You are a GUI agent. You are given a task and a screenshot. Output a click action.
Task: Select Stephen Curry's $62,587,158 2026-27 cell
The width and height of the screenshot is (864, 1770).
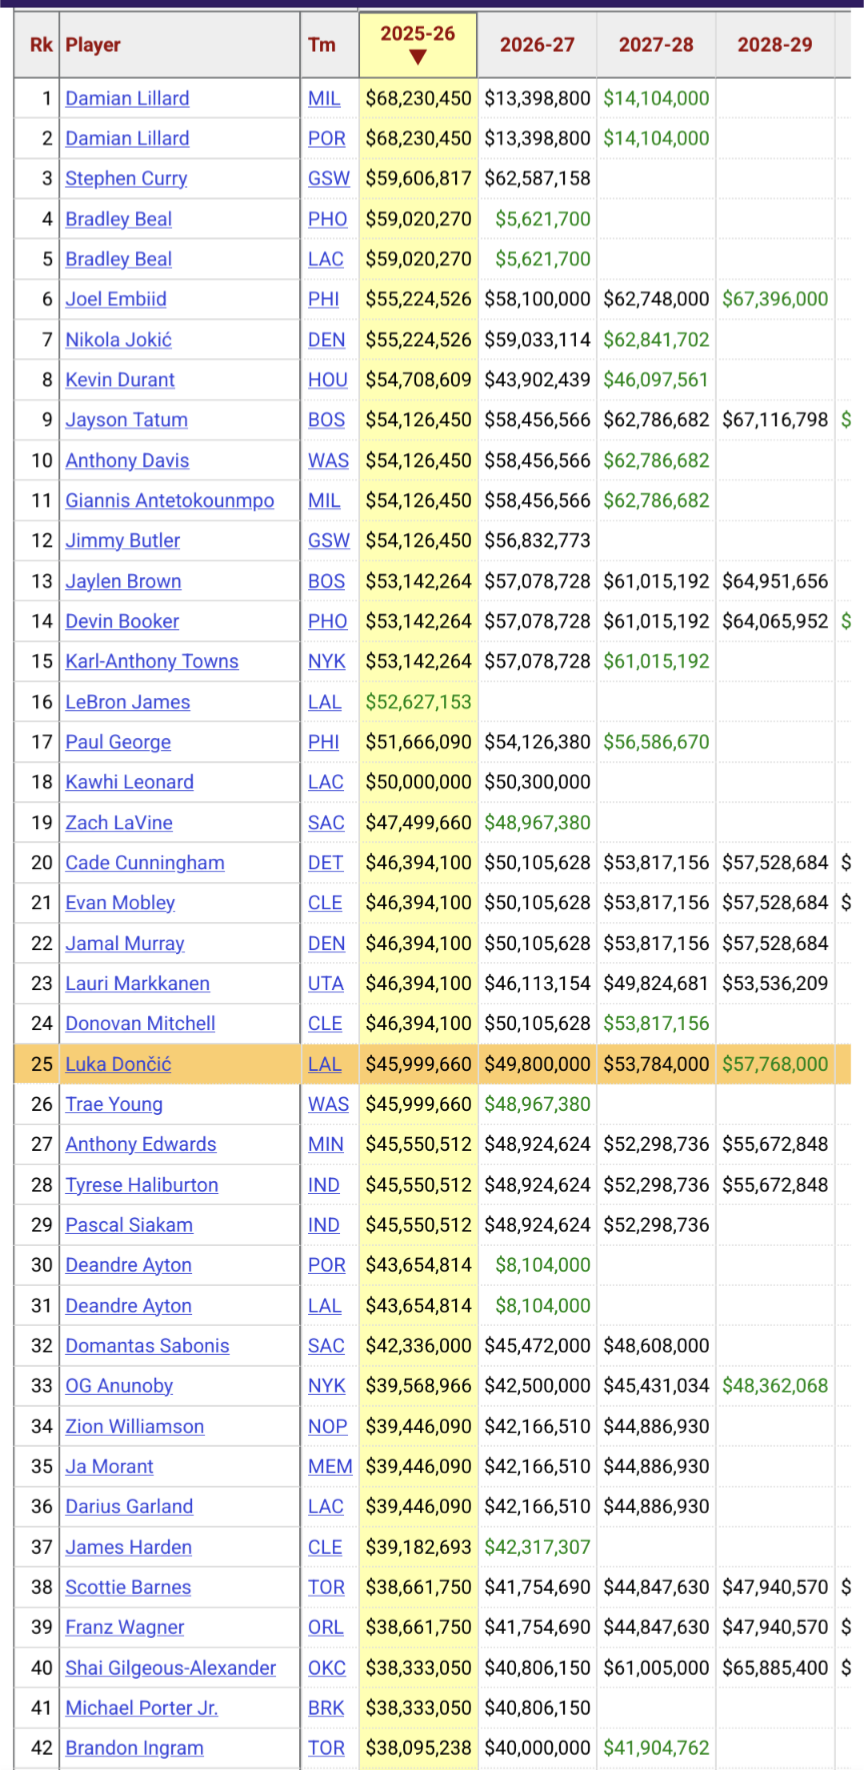(537, 178)
